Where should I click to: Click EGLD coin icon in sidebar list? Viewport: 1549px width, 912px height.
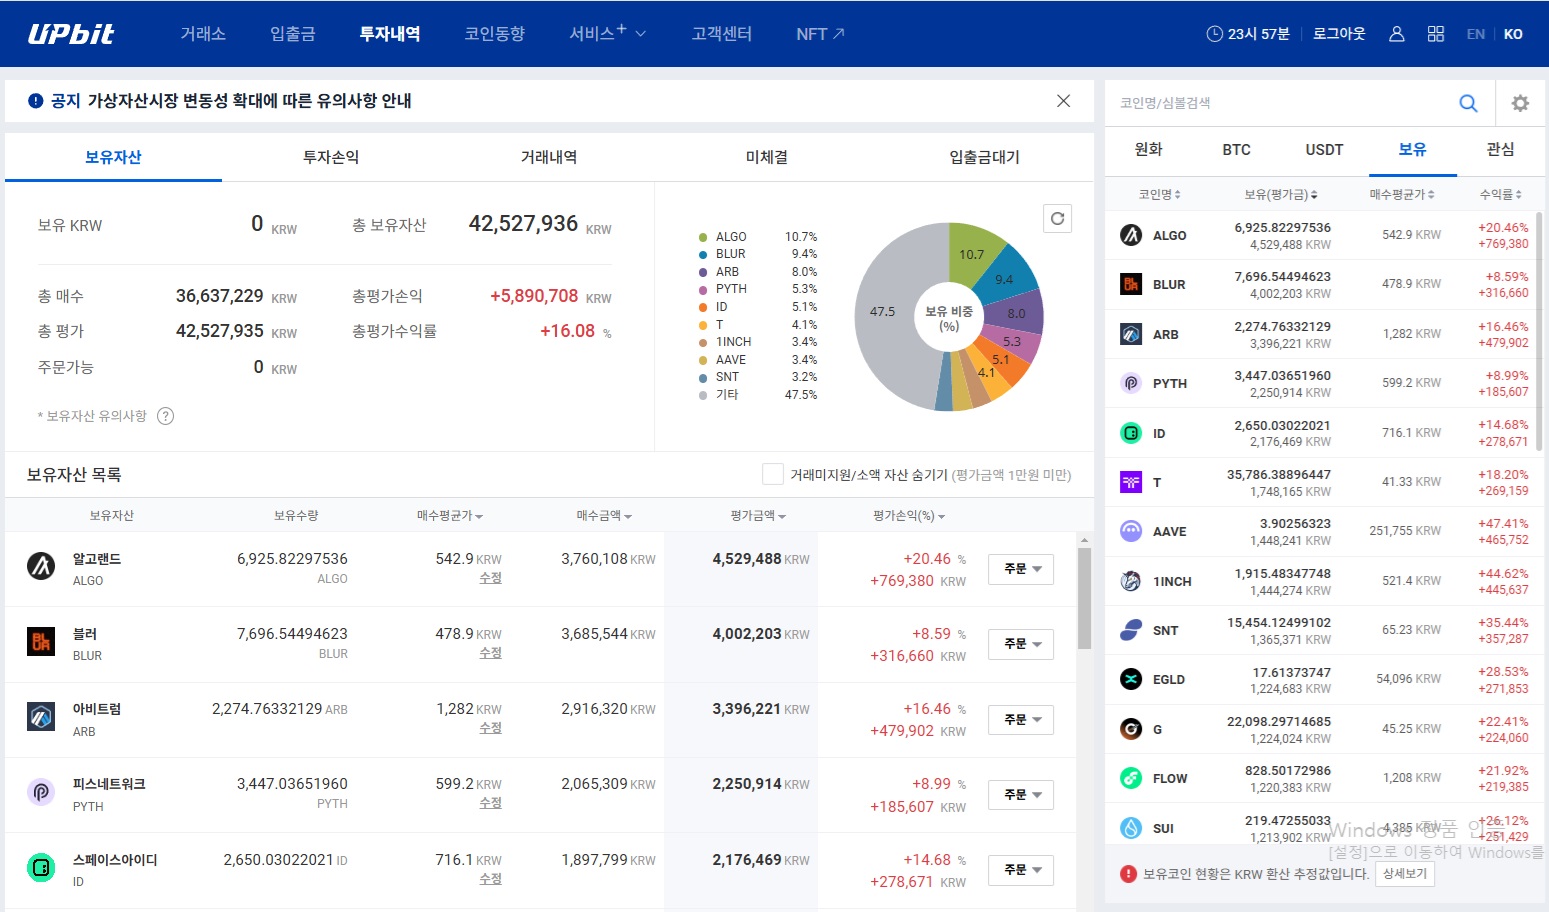[1131, 679]
